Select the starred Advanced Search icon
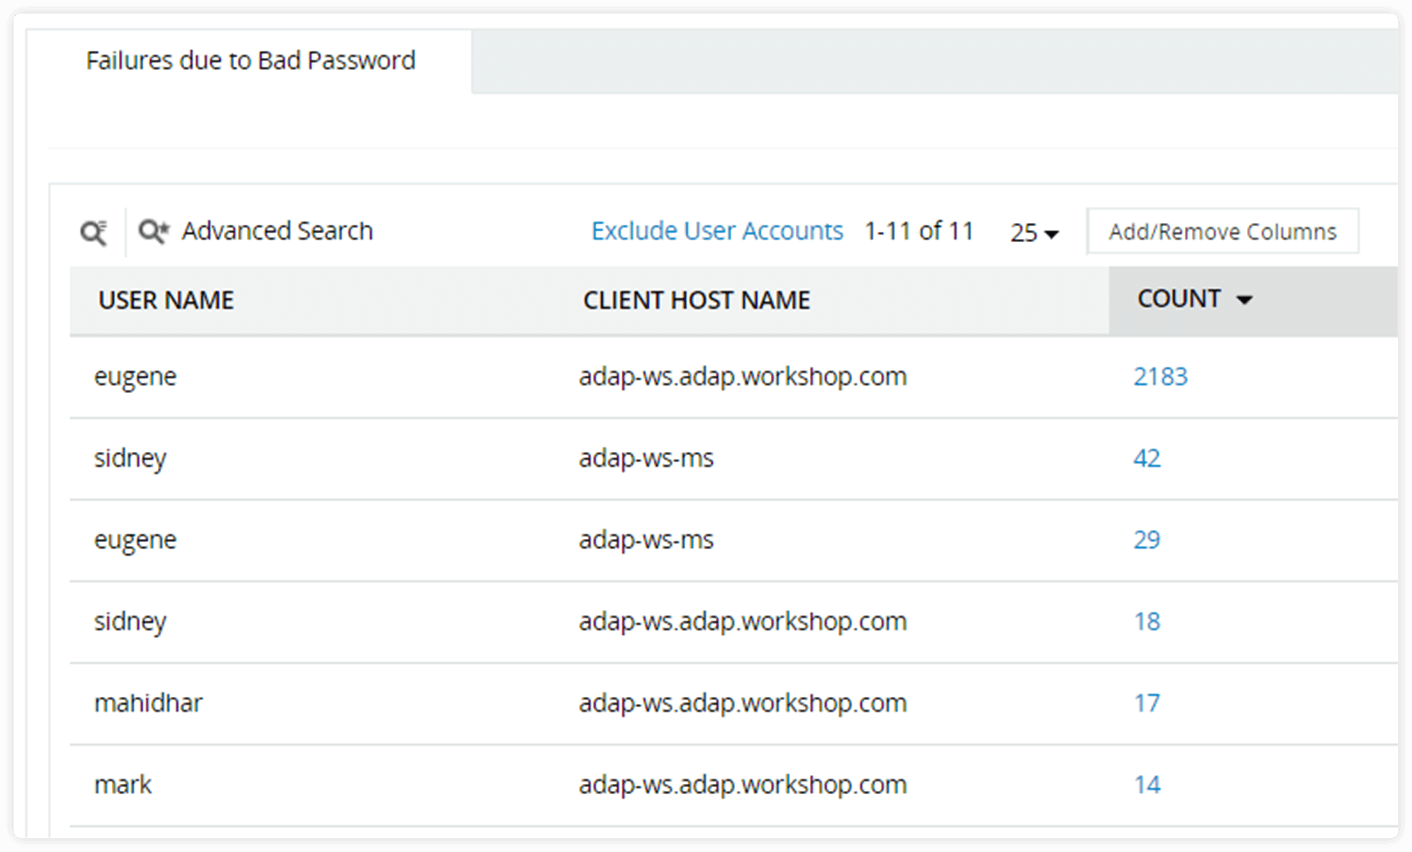 152,231
